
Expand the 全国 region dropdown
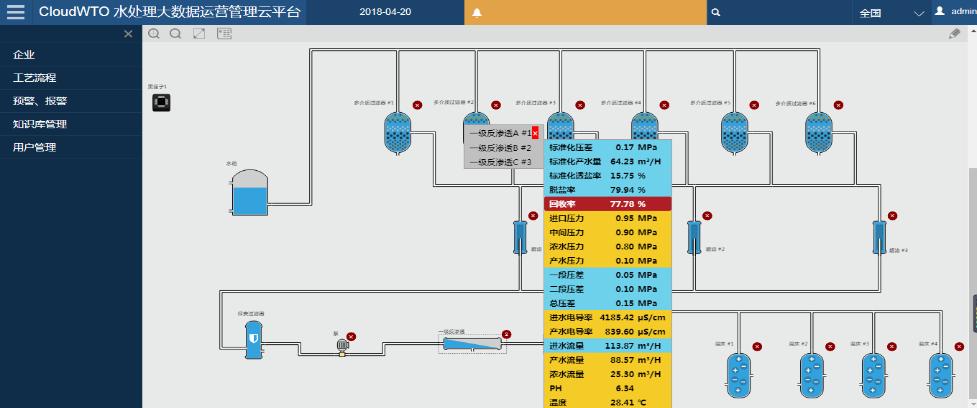(x=919, y=14)
